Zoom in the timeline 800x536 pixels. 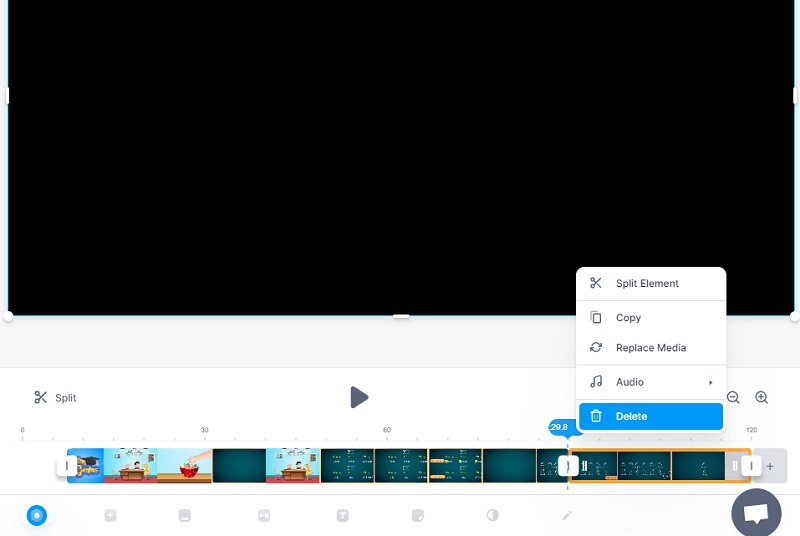coord(761,397)
